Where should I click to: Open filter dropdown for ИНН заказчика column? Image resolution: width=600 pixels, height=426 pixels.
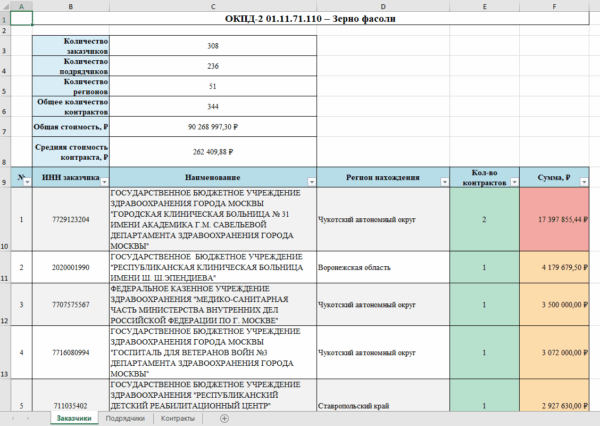coord(104,182)
